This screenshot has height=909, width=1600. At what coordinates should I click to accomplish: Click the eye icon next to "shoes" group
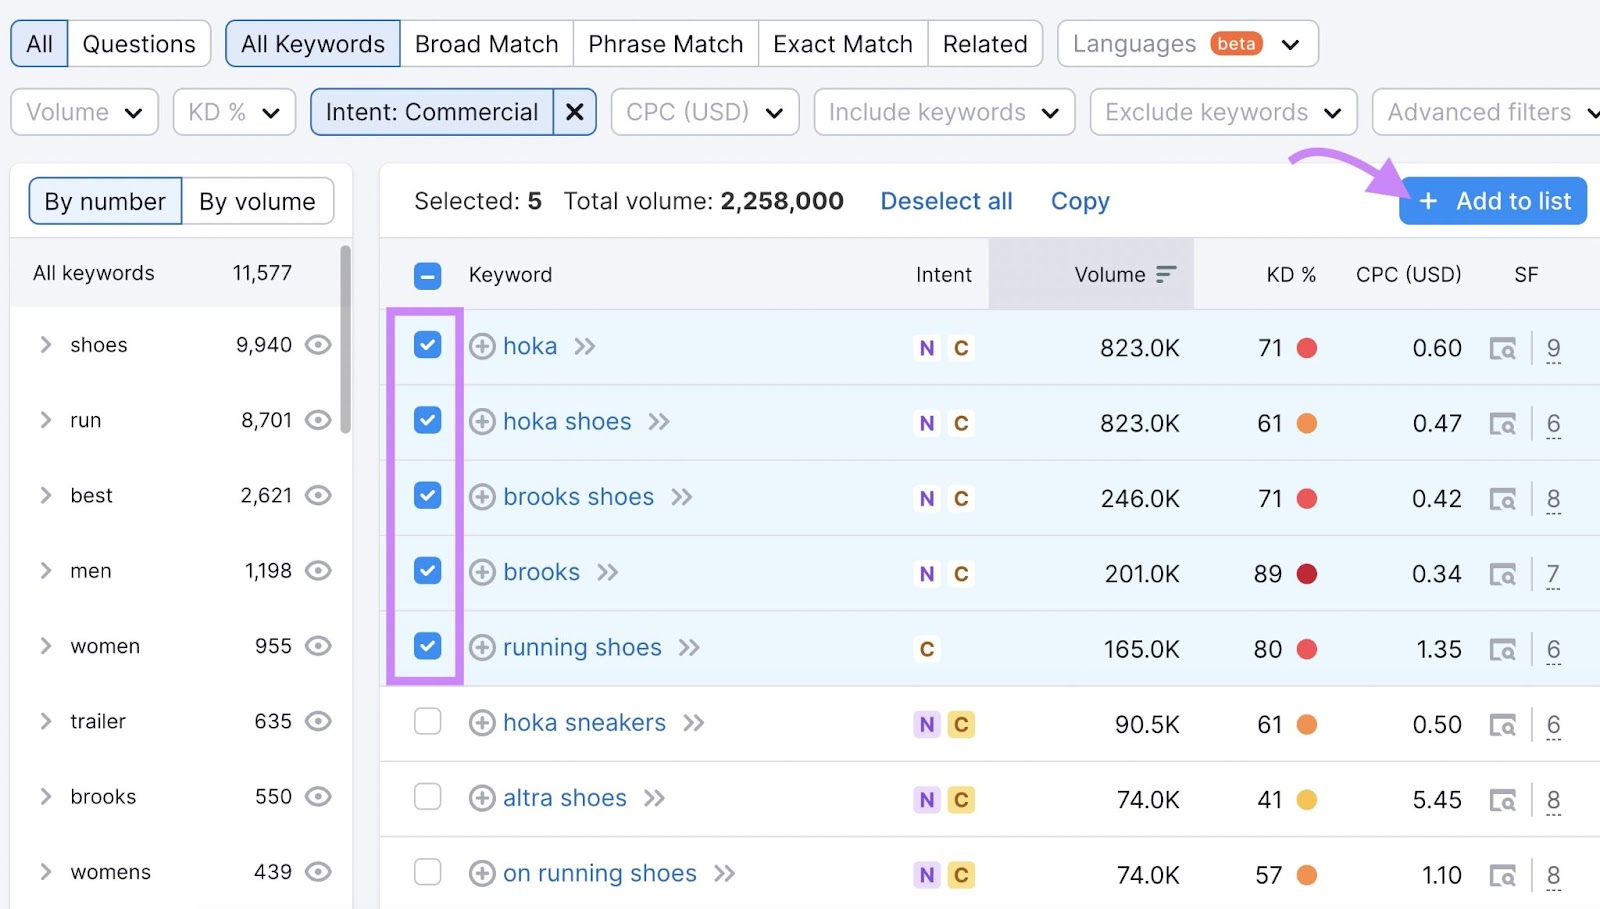coord(317,344)
